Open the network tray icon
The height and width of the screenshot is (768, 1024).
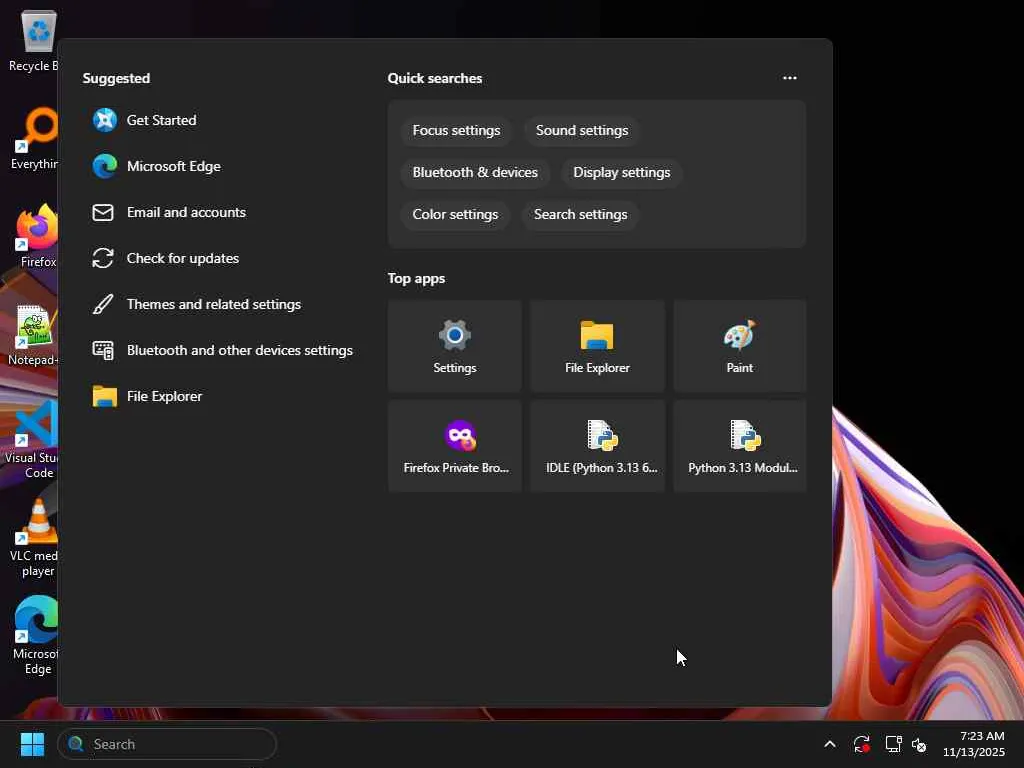[893, 744]
